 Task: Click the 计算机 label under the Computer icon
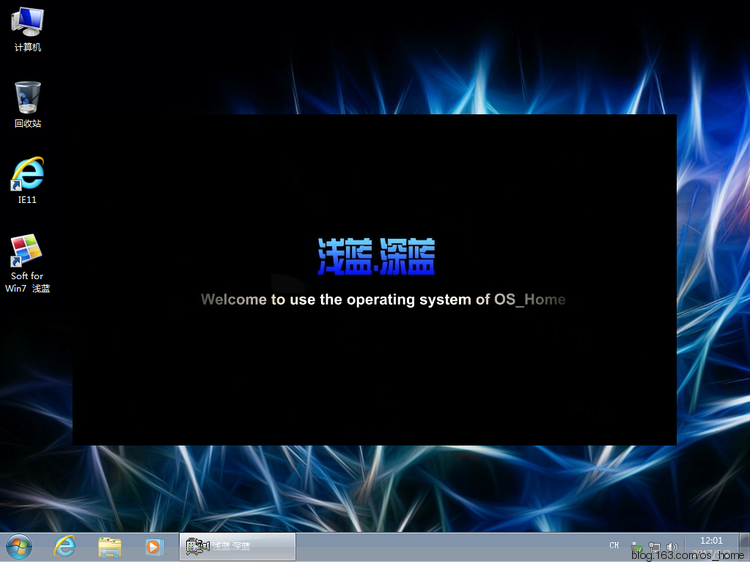27,47
